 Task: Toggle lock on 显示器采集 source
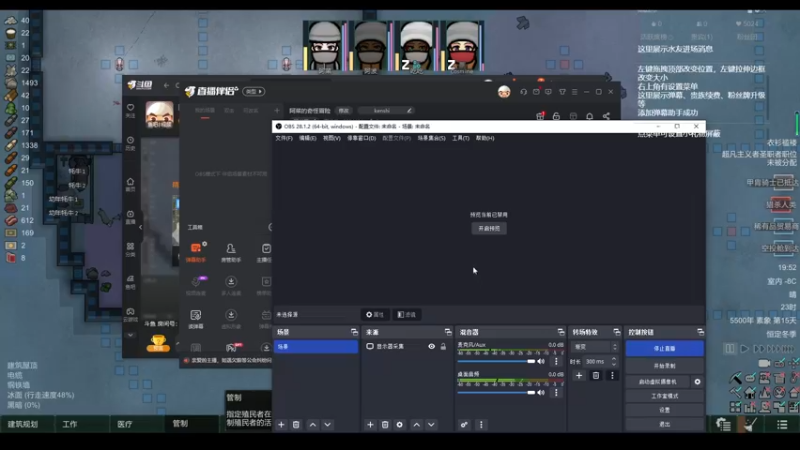point(443,346)
